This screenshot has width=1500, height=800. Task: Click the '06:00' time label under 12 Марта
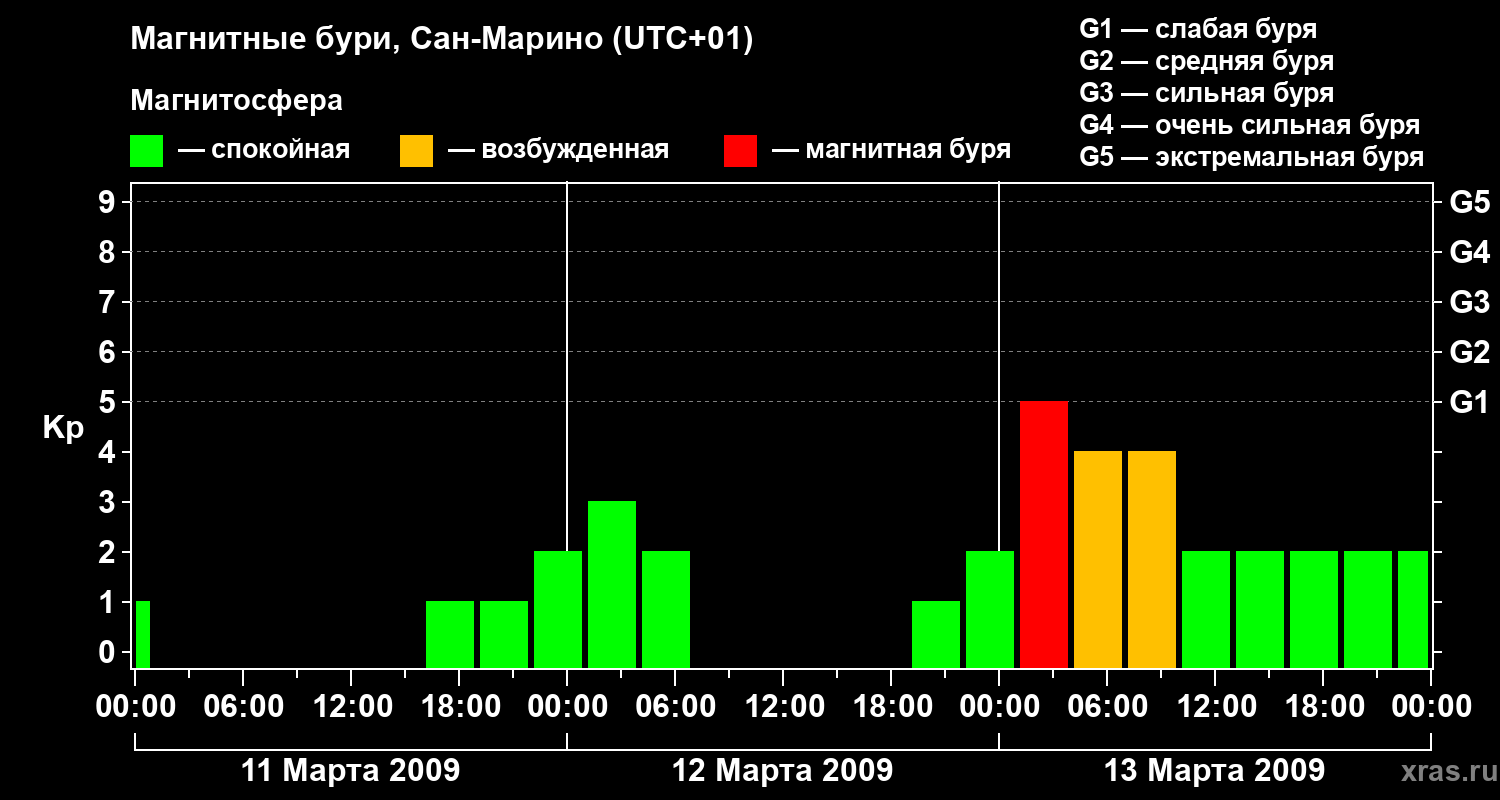coord(675,708)
